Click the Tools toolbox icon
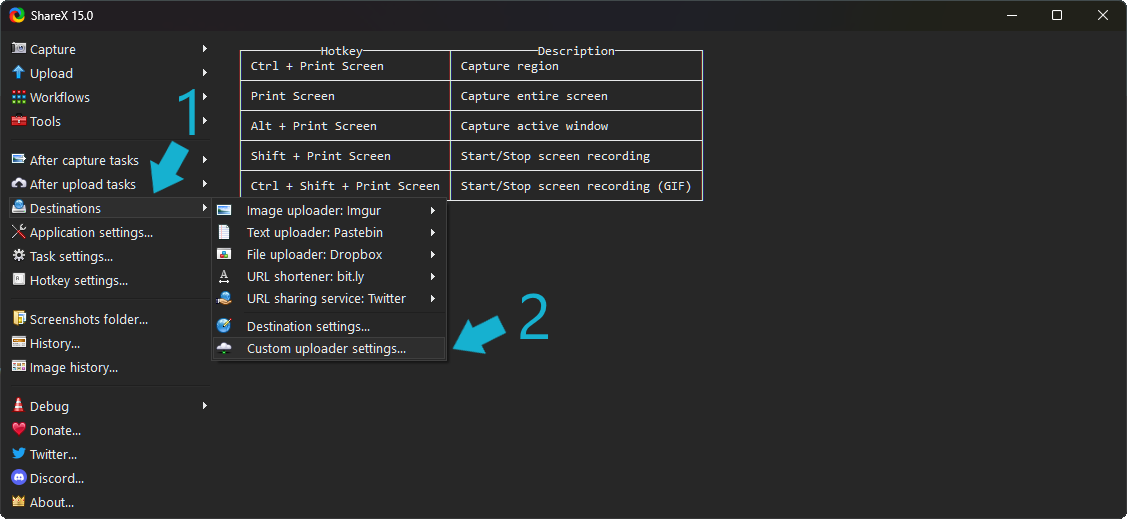 pyautogui.click(x=19, y=121)
